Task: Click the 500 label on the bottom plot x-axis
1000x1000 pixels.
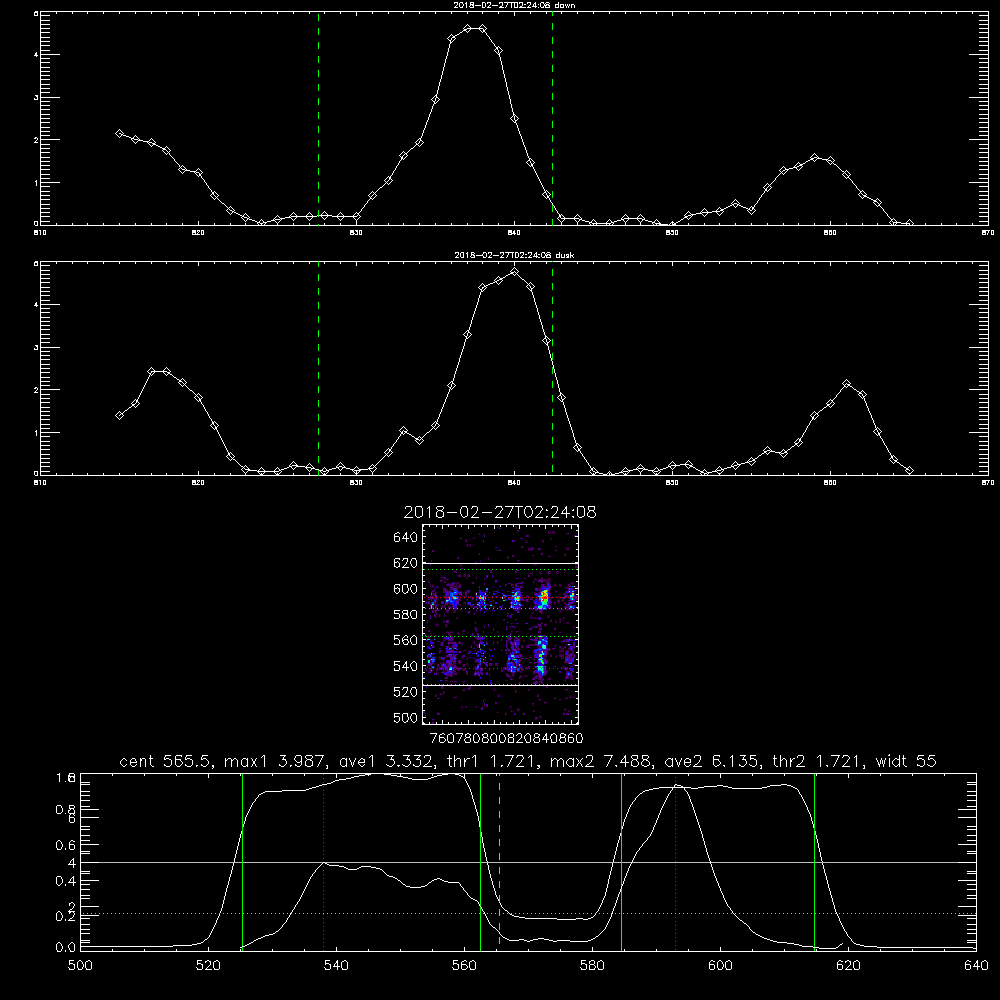Action: pyautogui.click(x=80, y=966)
